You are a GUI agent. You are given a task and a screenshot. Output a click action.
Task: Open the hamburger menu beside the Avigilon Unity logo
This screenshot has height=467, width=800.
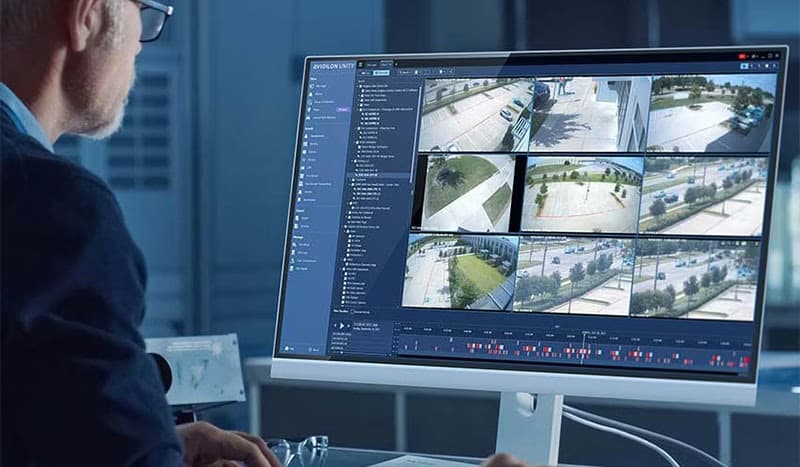pos(360,65)
